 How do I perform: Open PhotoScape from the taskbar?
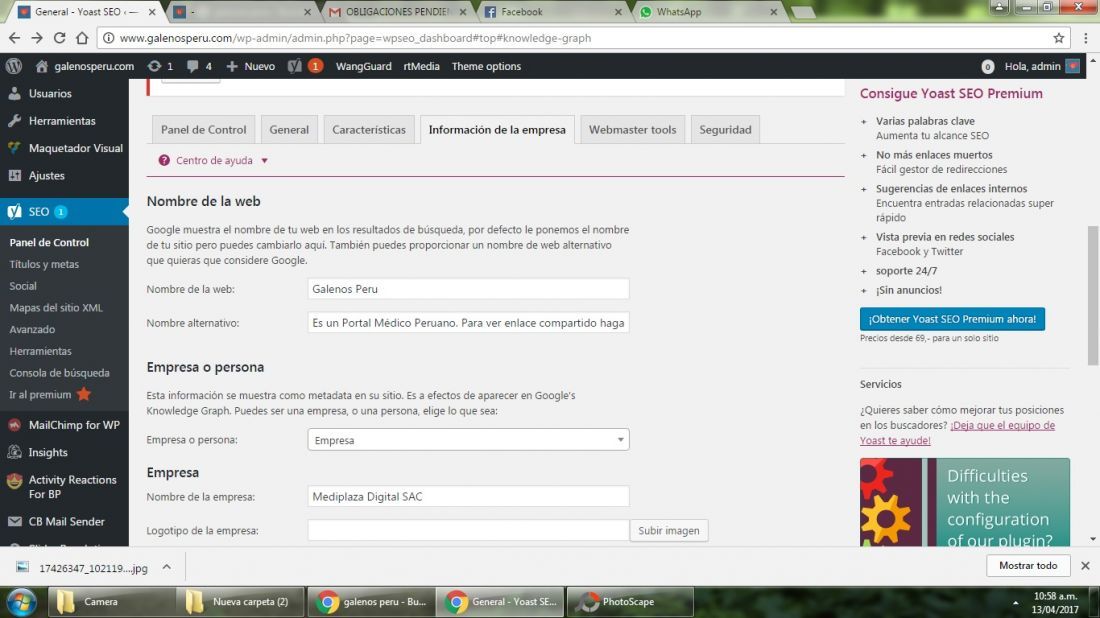[630, 602]
